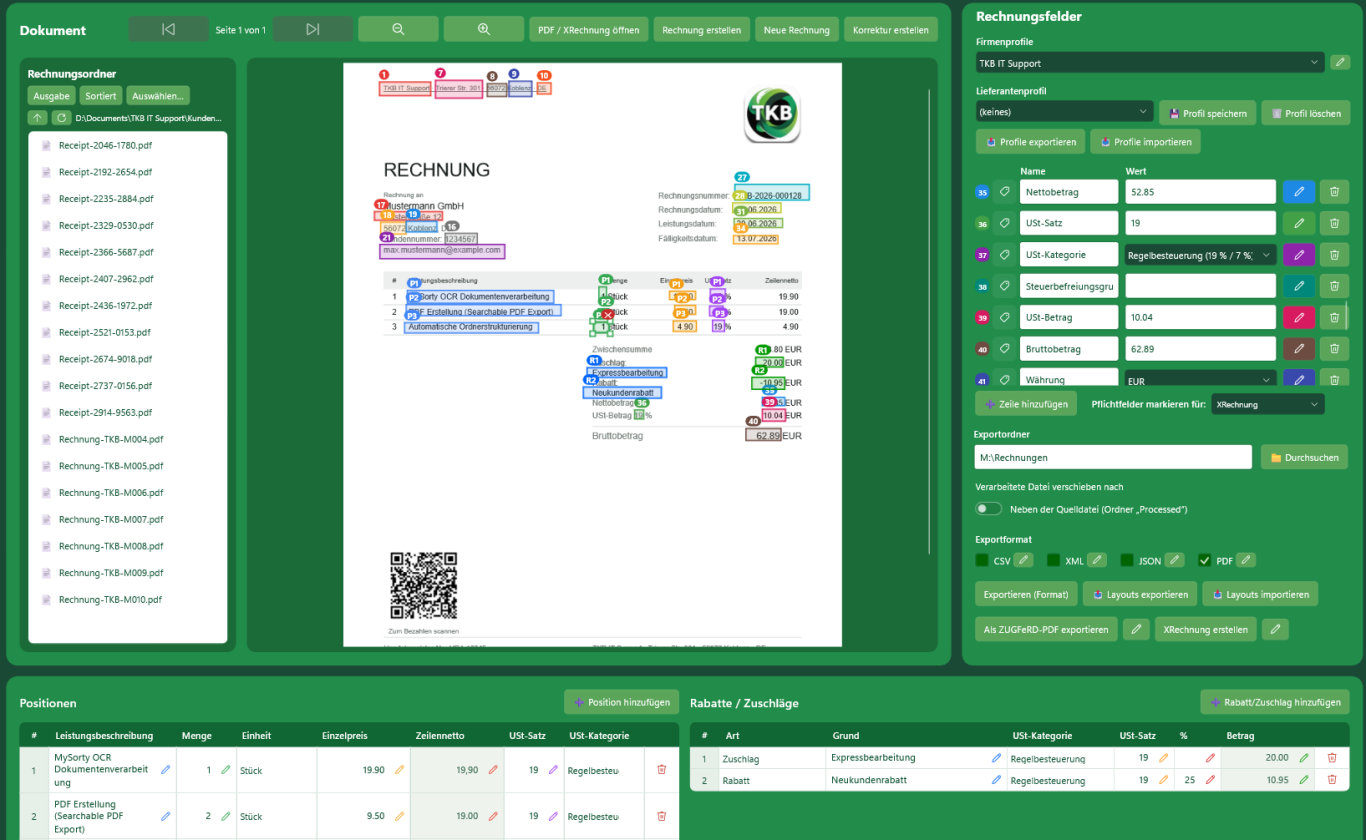
Task: Click the Exportordner path field M:\Rechnungen
Action: point(1114,457)
